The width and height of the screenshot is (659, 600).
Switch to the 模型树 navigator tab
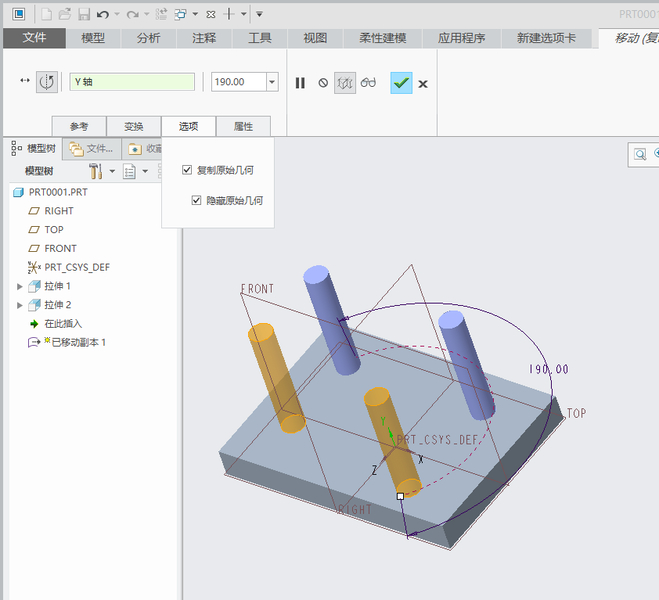pos(34,148)
